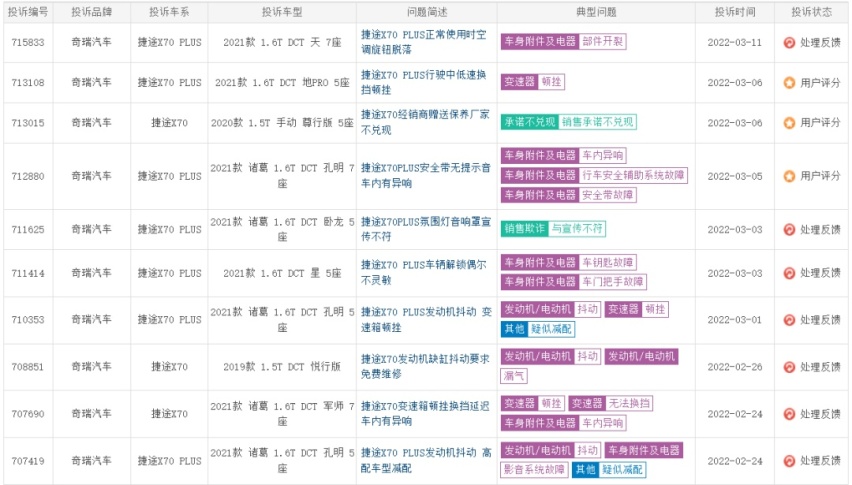This screenshot has height=485, width=852.
Task: Click the 处理反馈 icon for complaint 707419
Action: (x=789, y=461)
